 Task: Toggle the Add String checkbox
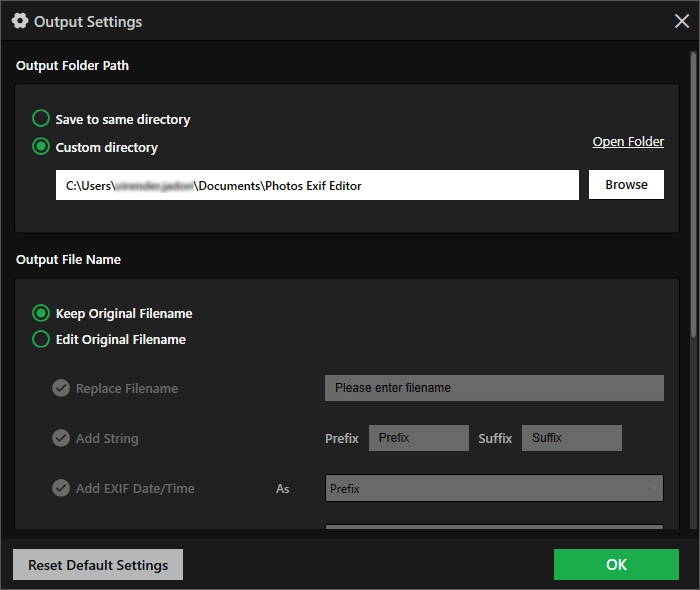(61, 438)
